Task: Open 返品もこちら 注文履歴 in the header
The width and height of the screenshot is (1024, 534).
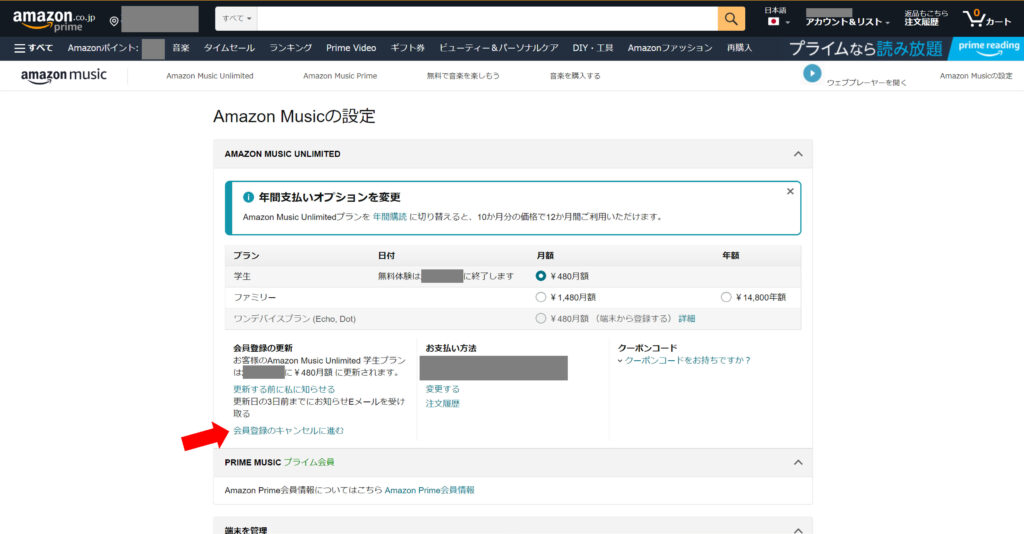Action: click(x=925, y=18)
